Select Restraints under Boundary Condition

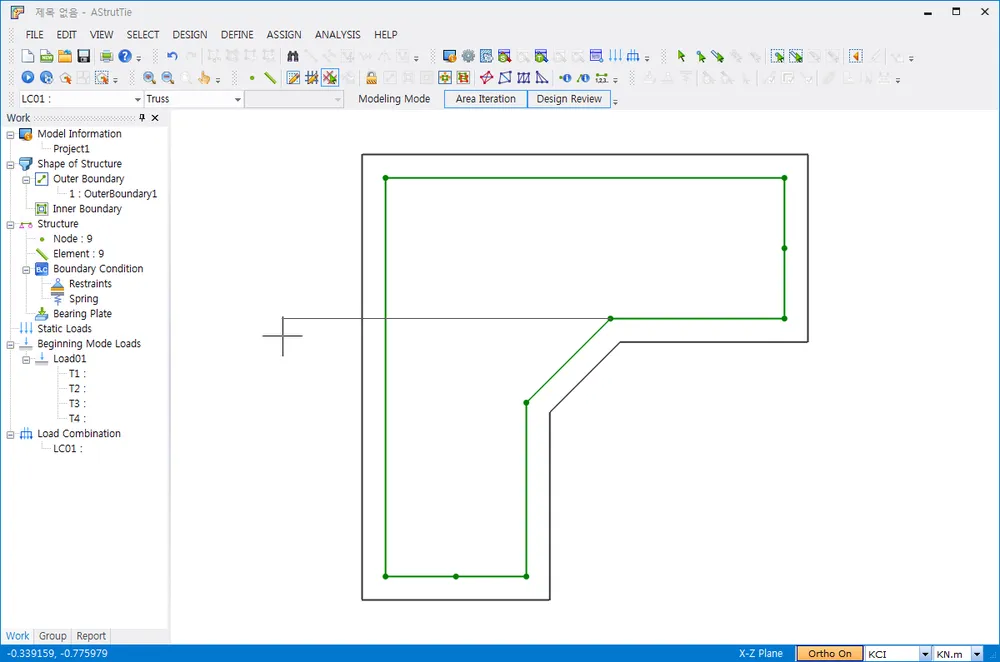click(90, 284)
